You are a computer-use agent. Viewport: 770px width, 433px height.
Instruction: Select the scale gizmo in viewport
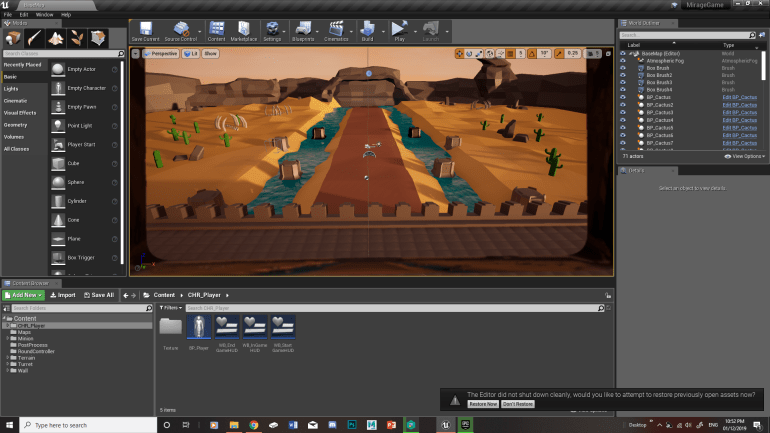click(x=479, y=54)
